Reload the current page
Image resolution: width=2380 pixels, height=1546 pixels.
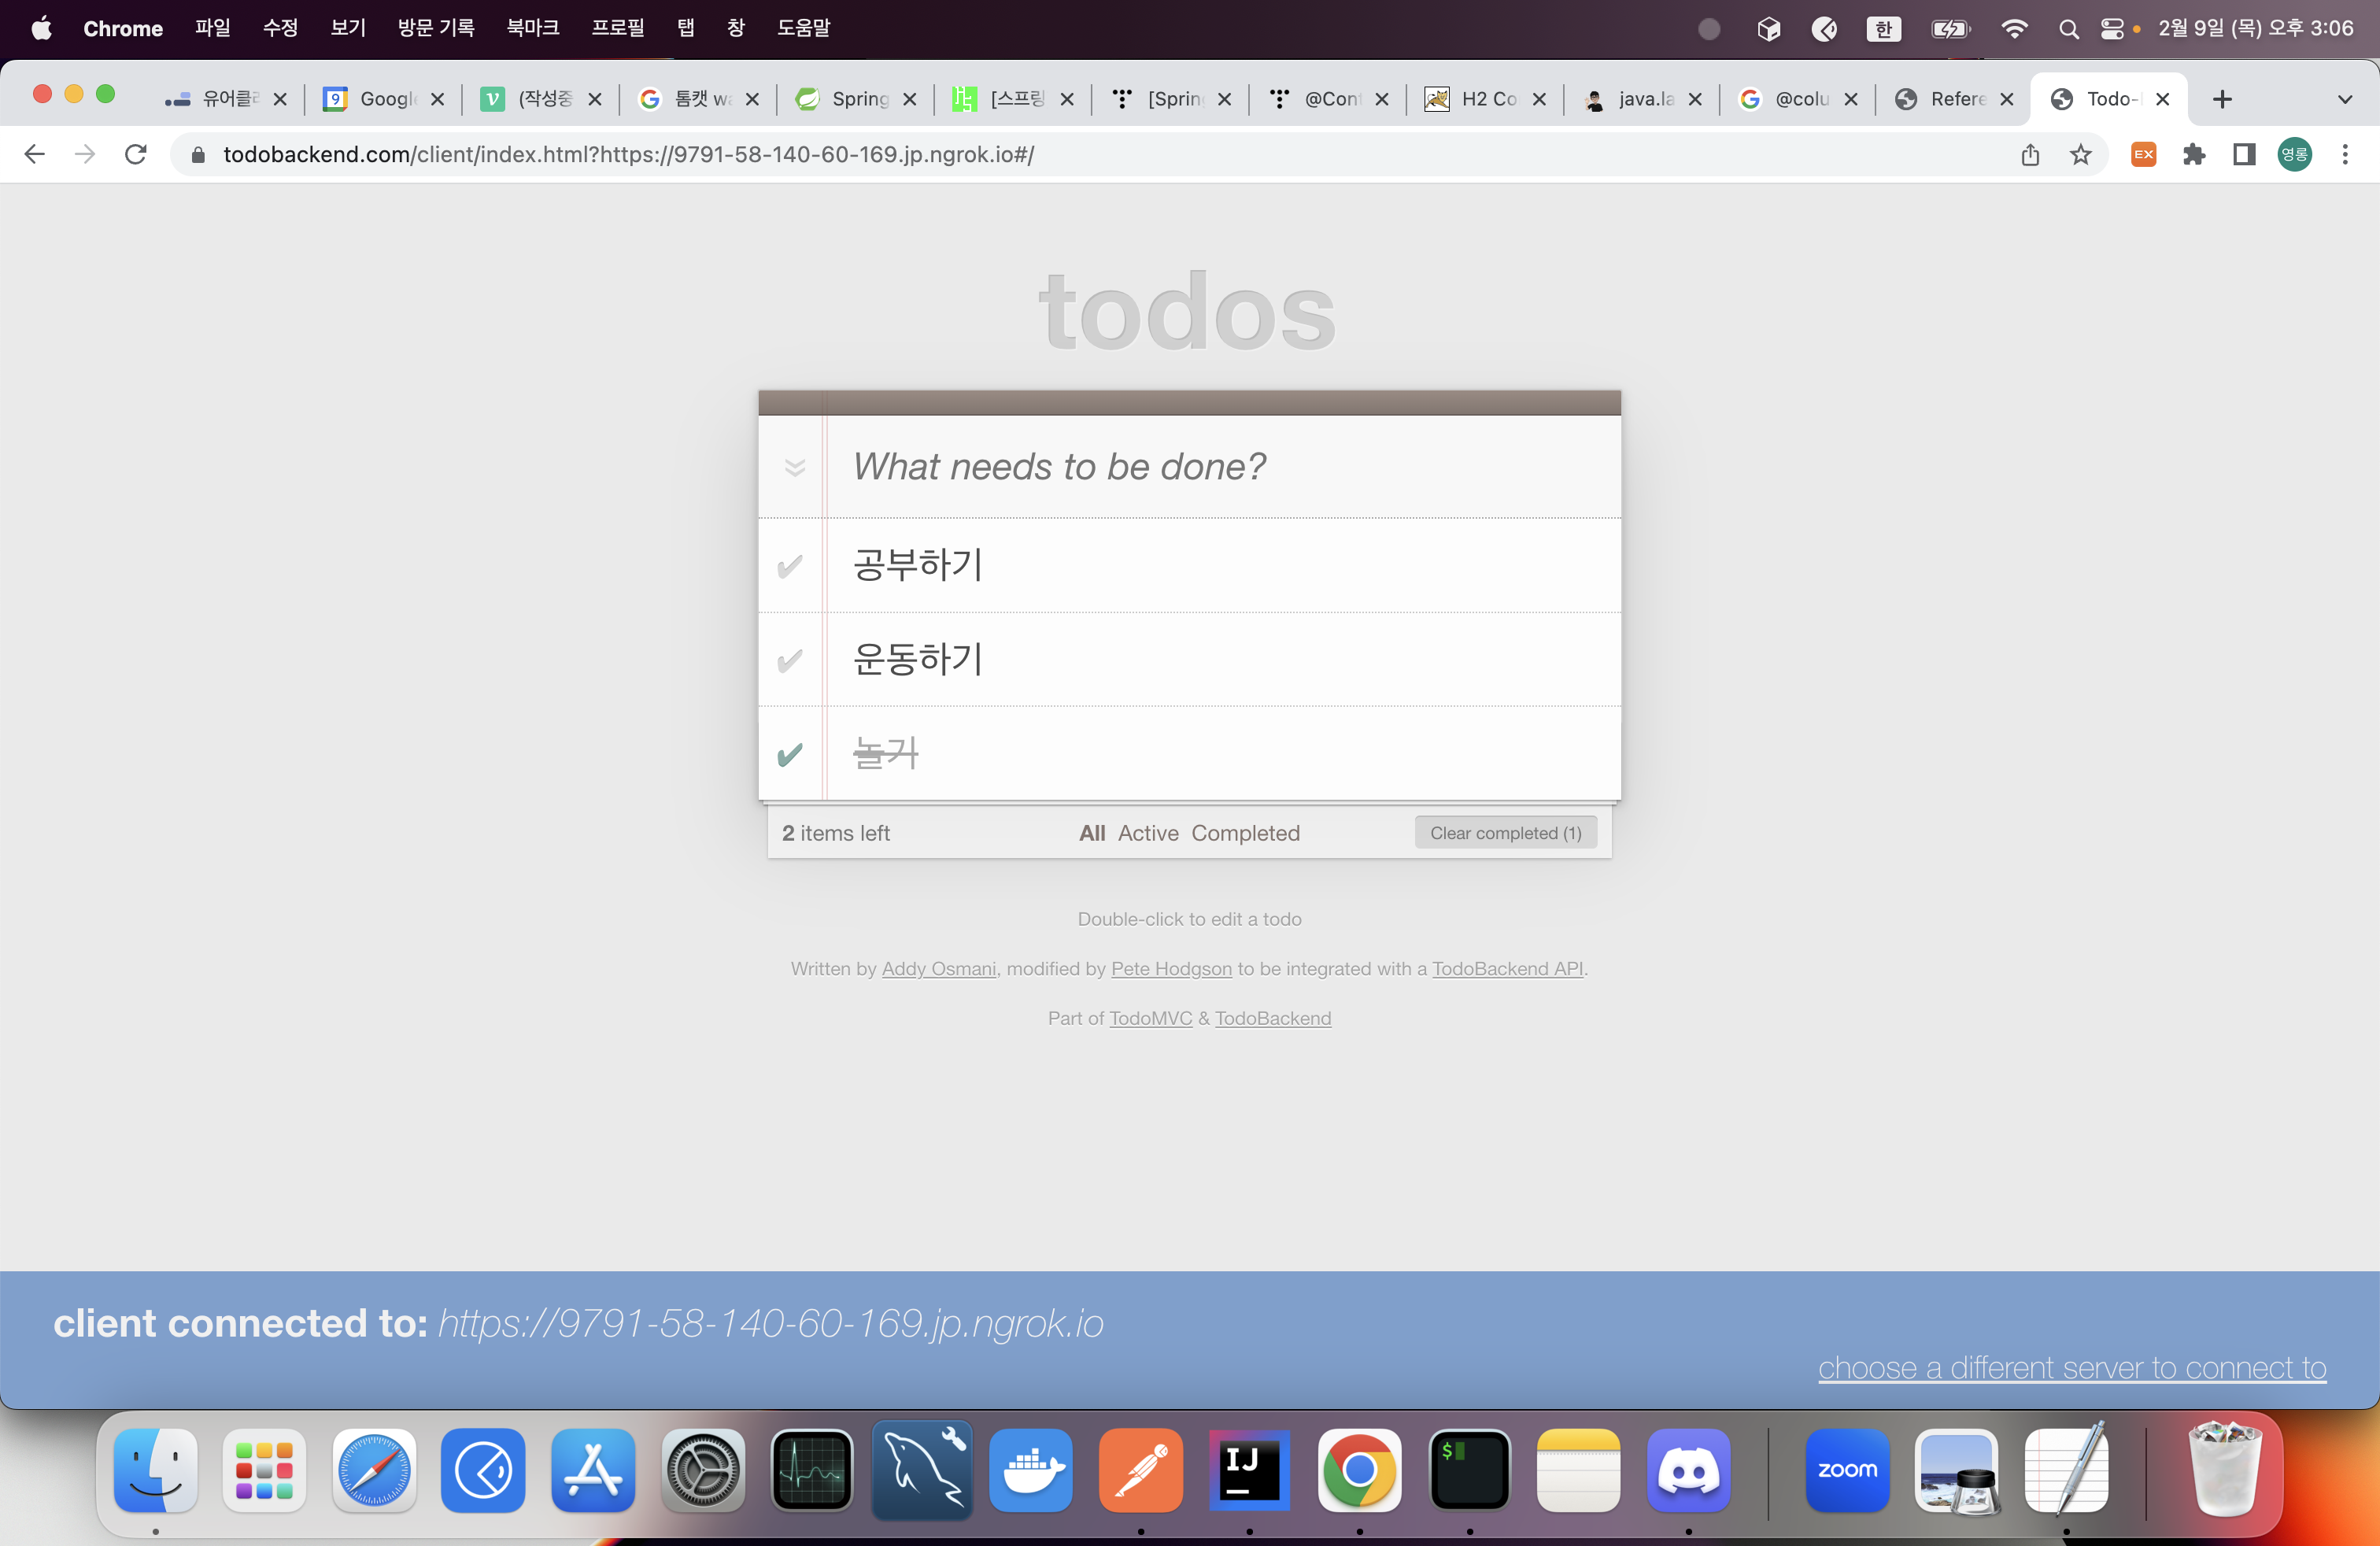[x=136, y=154]
